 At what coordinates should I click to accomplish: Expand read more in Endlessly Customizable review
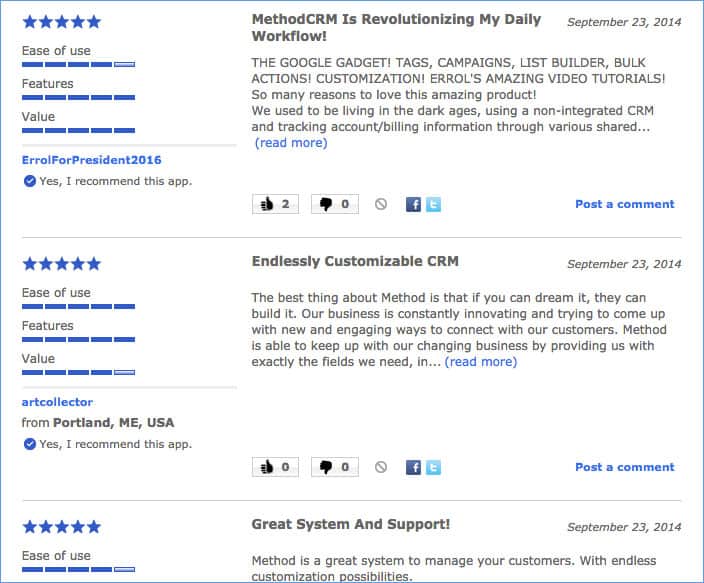tap(480, 362)
